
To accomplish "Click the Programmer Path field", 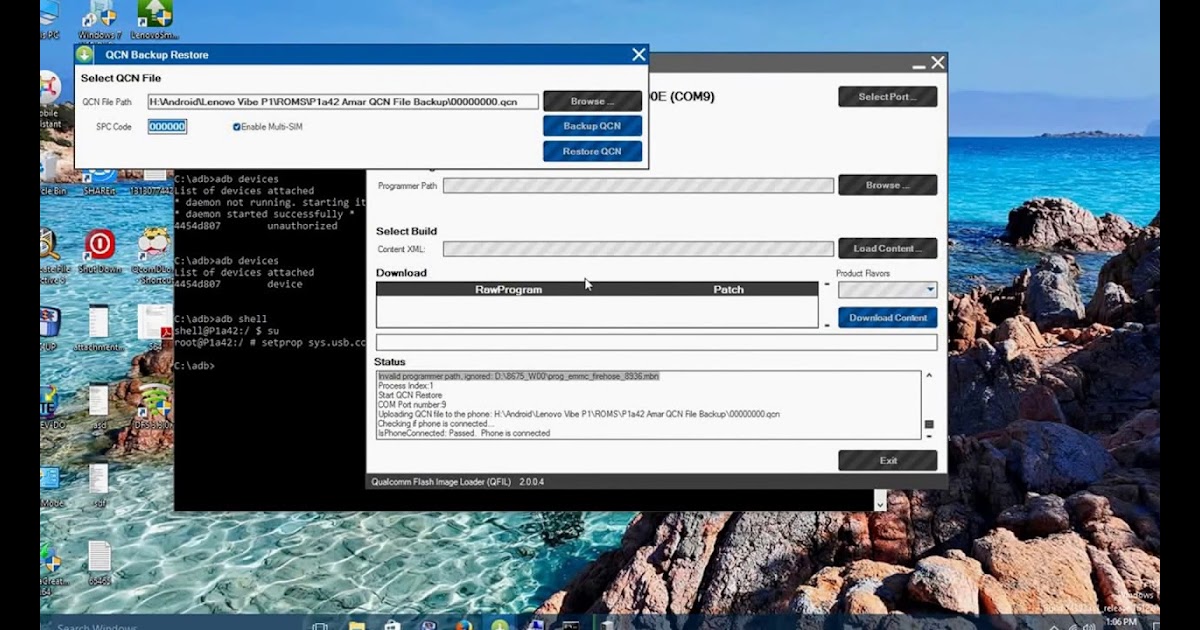I will (638, 185).
